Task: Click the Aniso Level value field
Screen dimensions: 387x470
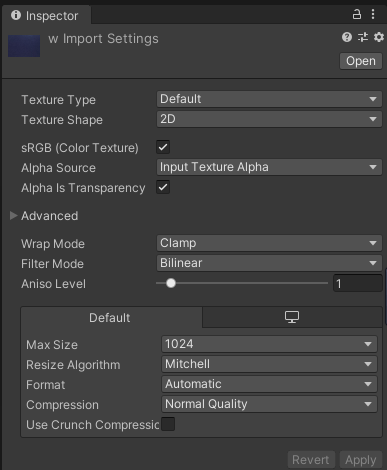Action: [357, 283]
